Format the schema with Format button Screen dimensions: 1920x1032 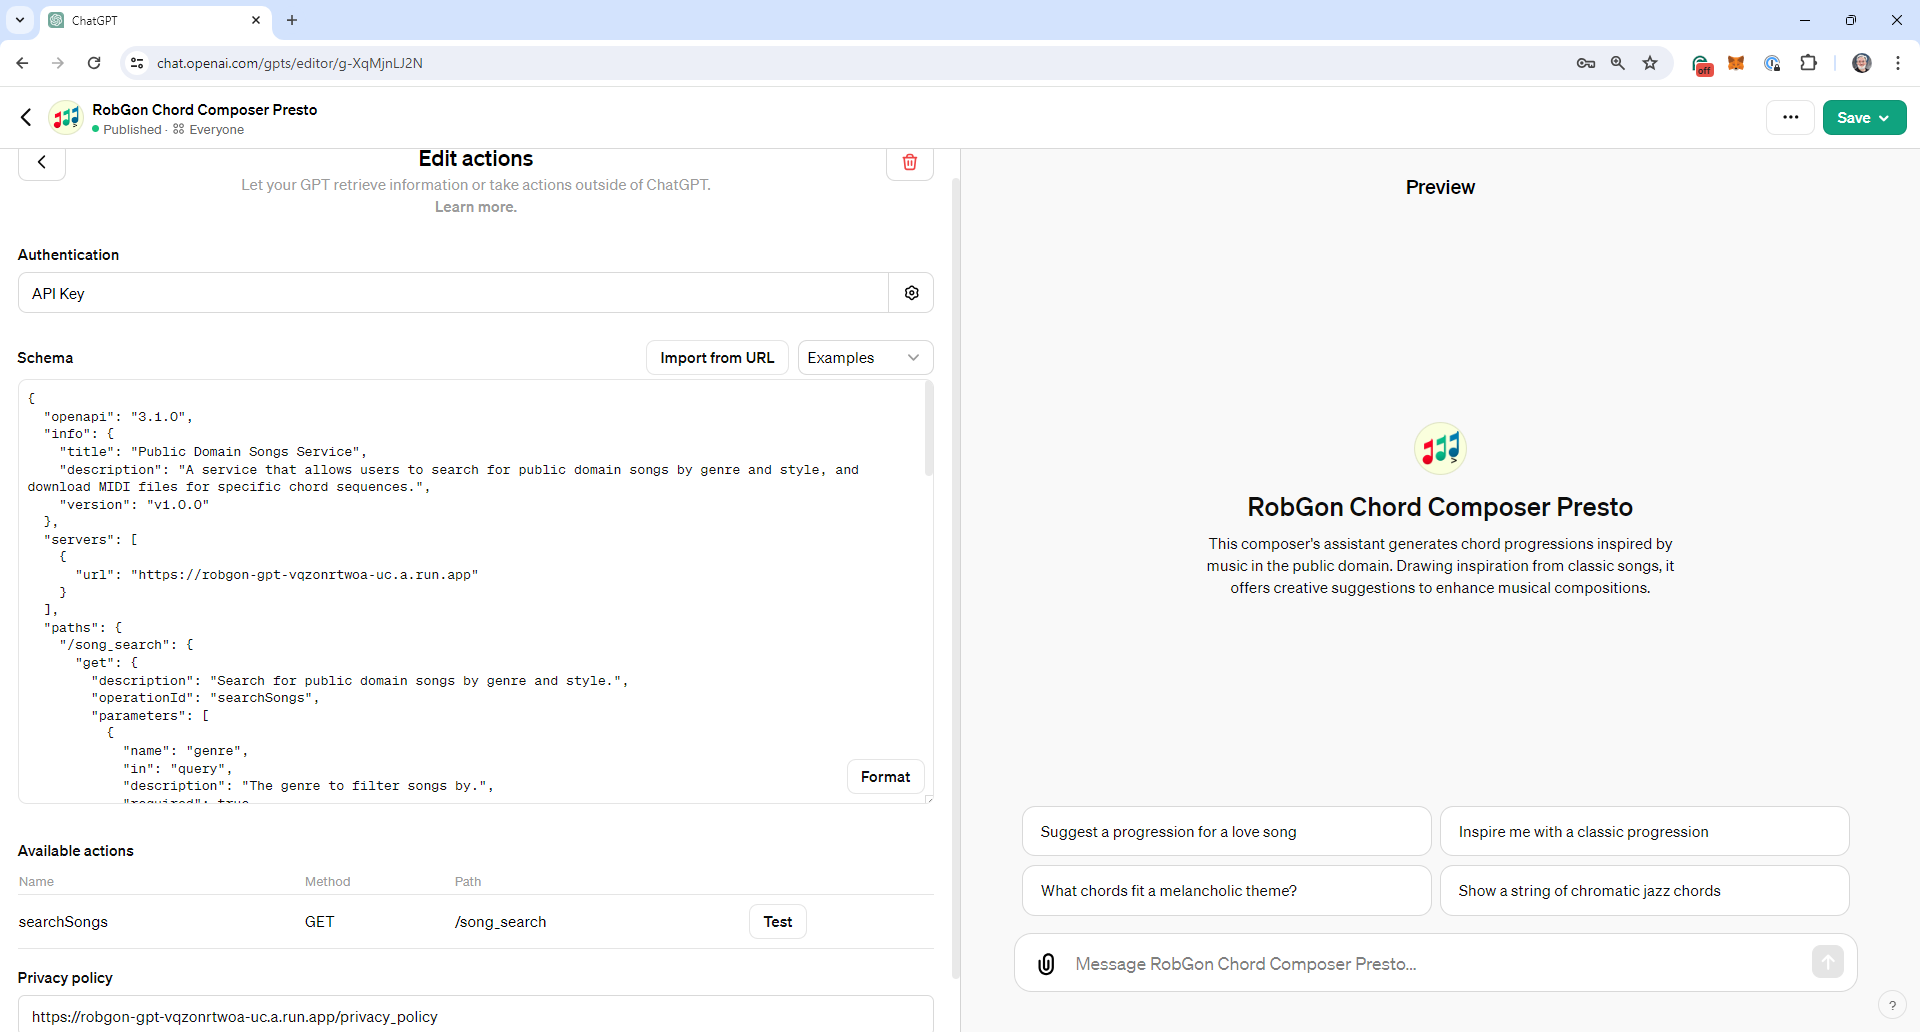(x=885, y=777)
